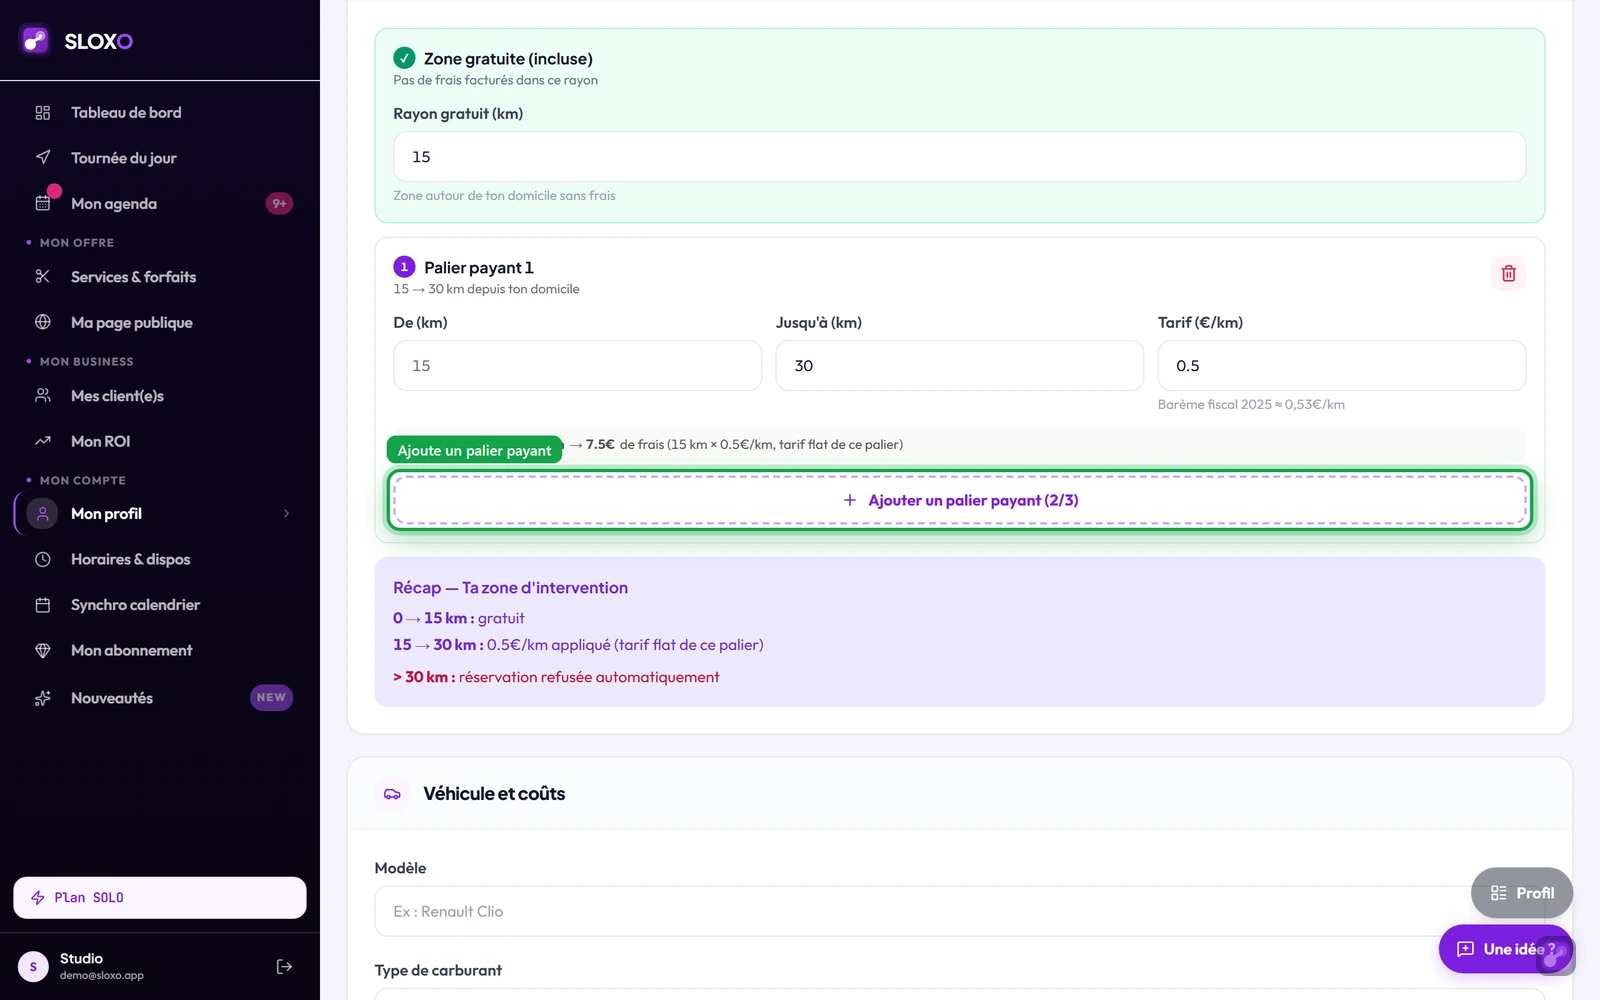Click the SLOXO logo icon
Image resolution: width=1600 pixels, height=1000 pixels.
click(x=35, y=40)
